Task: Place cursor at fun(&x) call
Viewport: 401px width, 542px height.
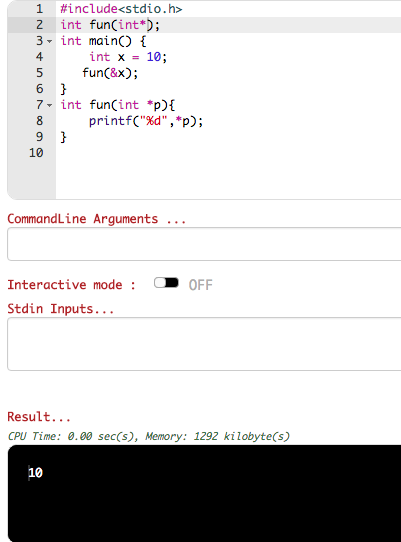Action: tap(110, 73)
